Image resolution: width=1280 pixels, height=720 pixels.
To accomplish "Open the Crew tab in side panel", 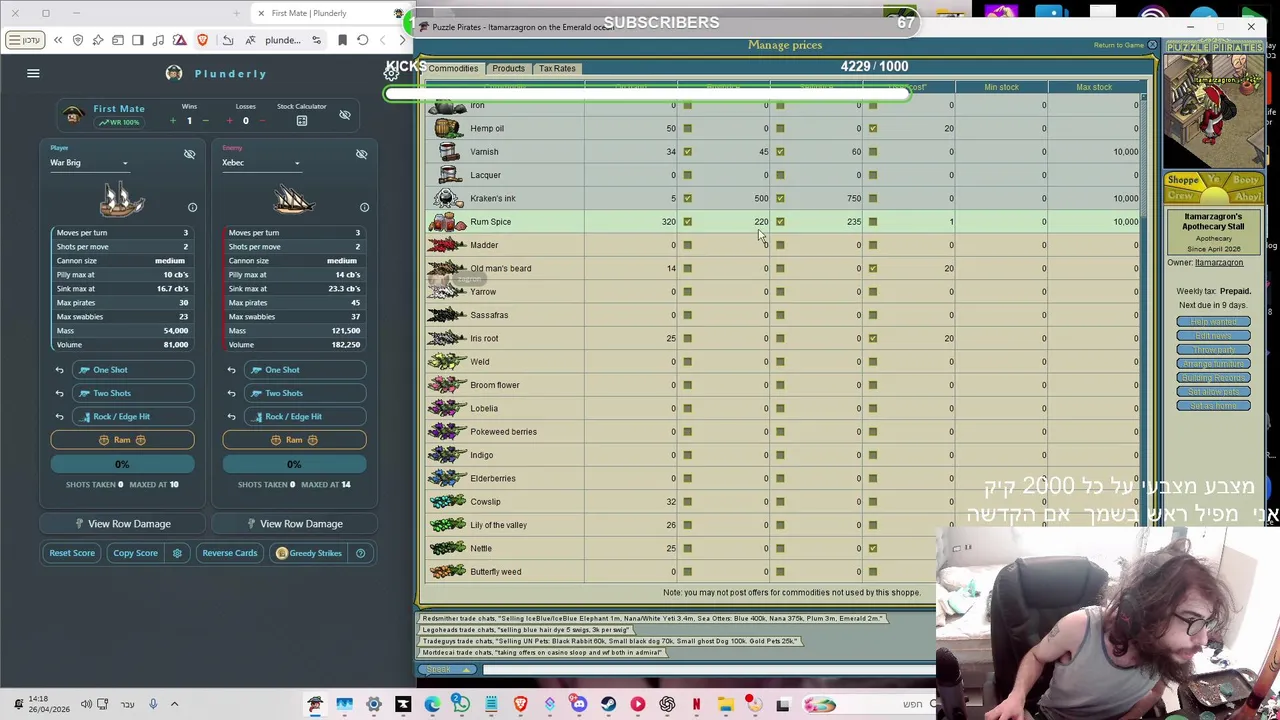I will (x=1181, y=197).
